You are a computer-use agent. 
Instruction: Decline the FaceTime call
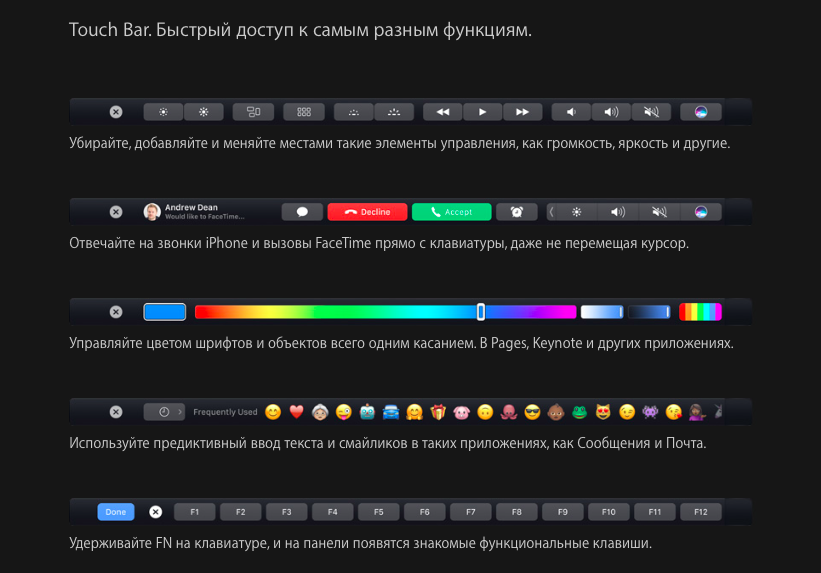[x=367, y=212]
